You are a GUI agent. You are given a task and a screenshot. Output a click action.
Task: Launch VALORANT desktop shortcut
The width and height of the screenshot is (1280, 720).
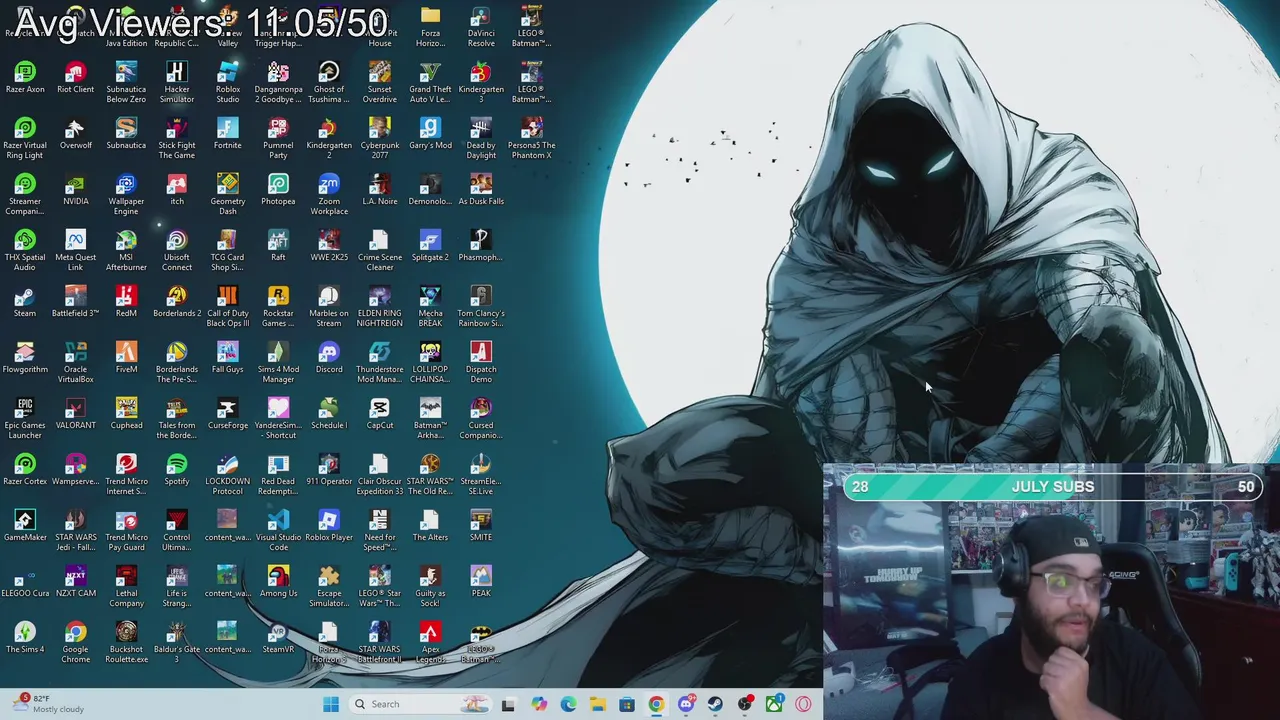75,414
